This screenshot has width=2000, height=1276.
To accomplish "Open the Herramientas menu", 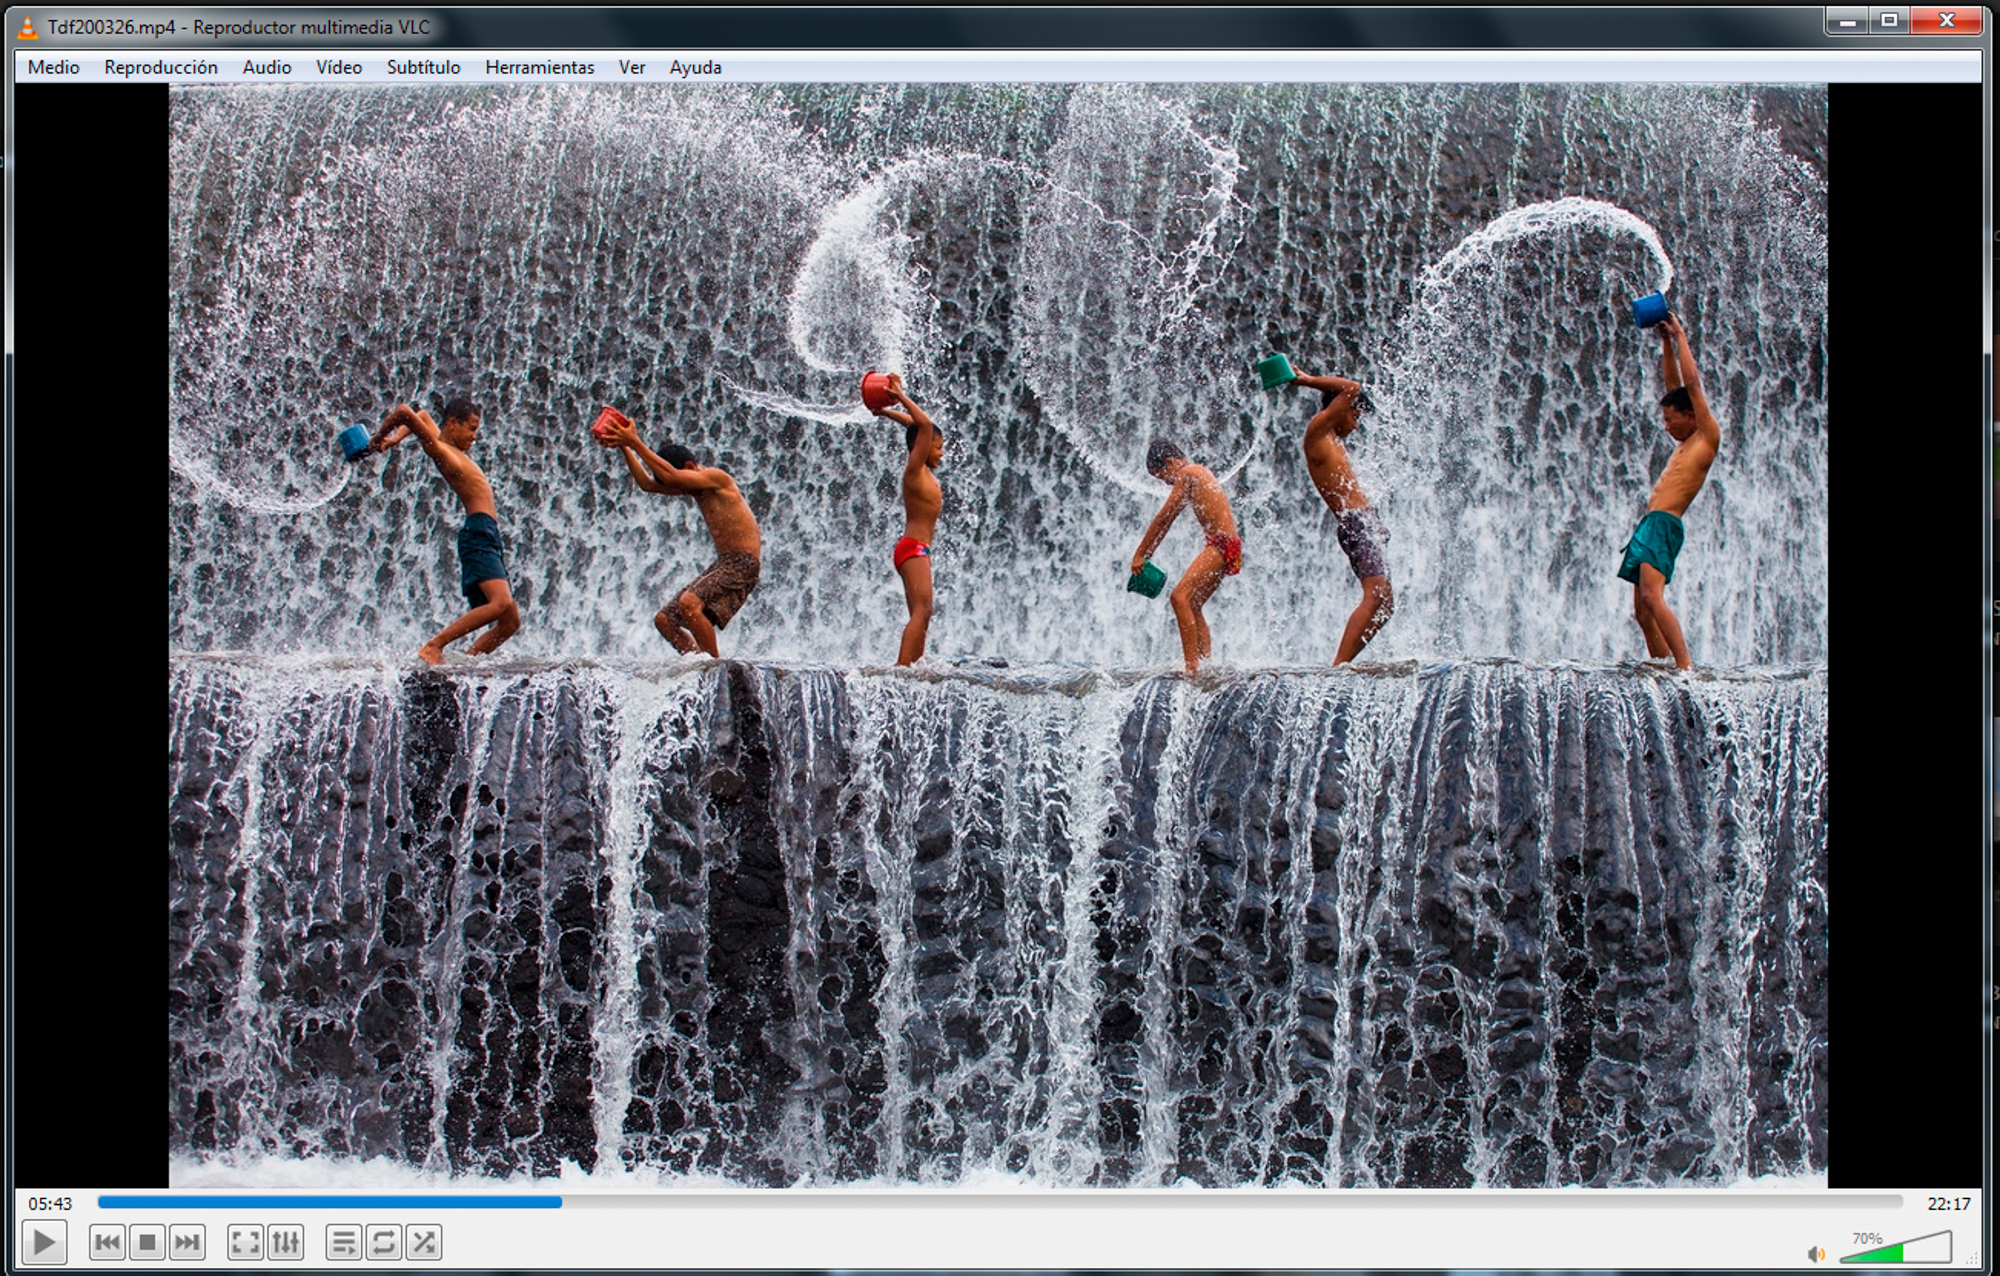I will (x=540, y=67).
